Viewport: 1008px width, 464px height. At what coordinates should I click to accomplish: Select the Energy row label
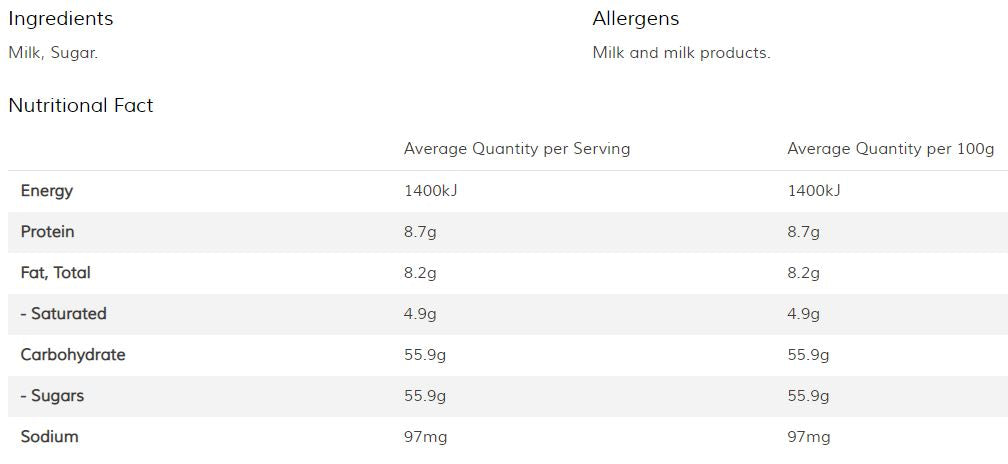pos(47,191)
